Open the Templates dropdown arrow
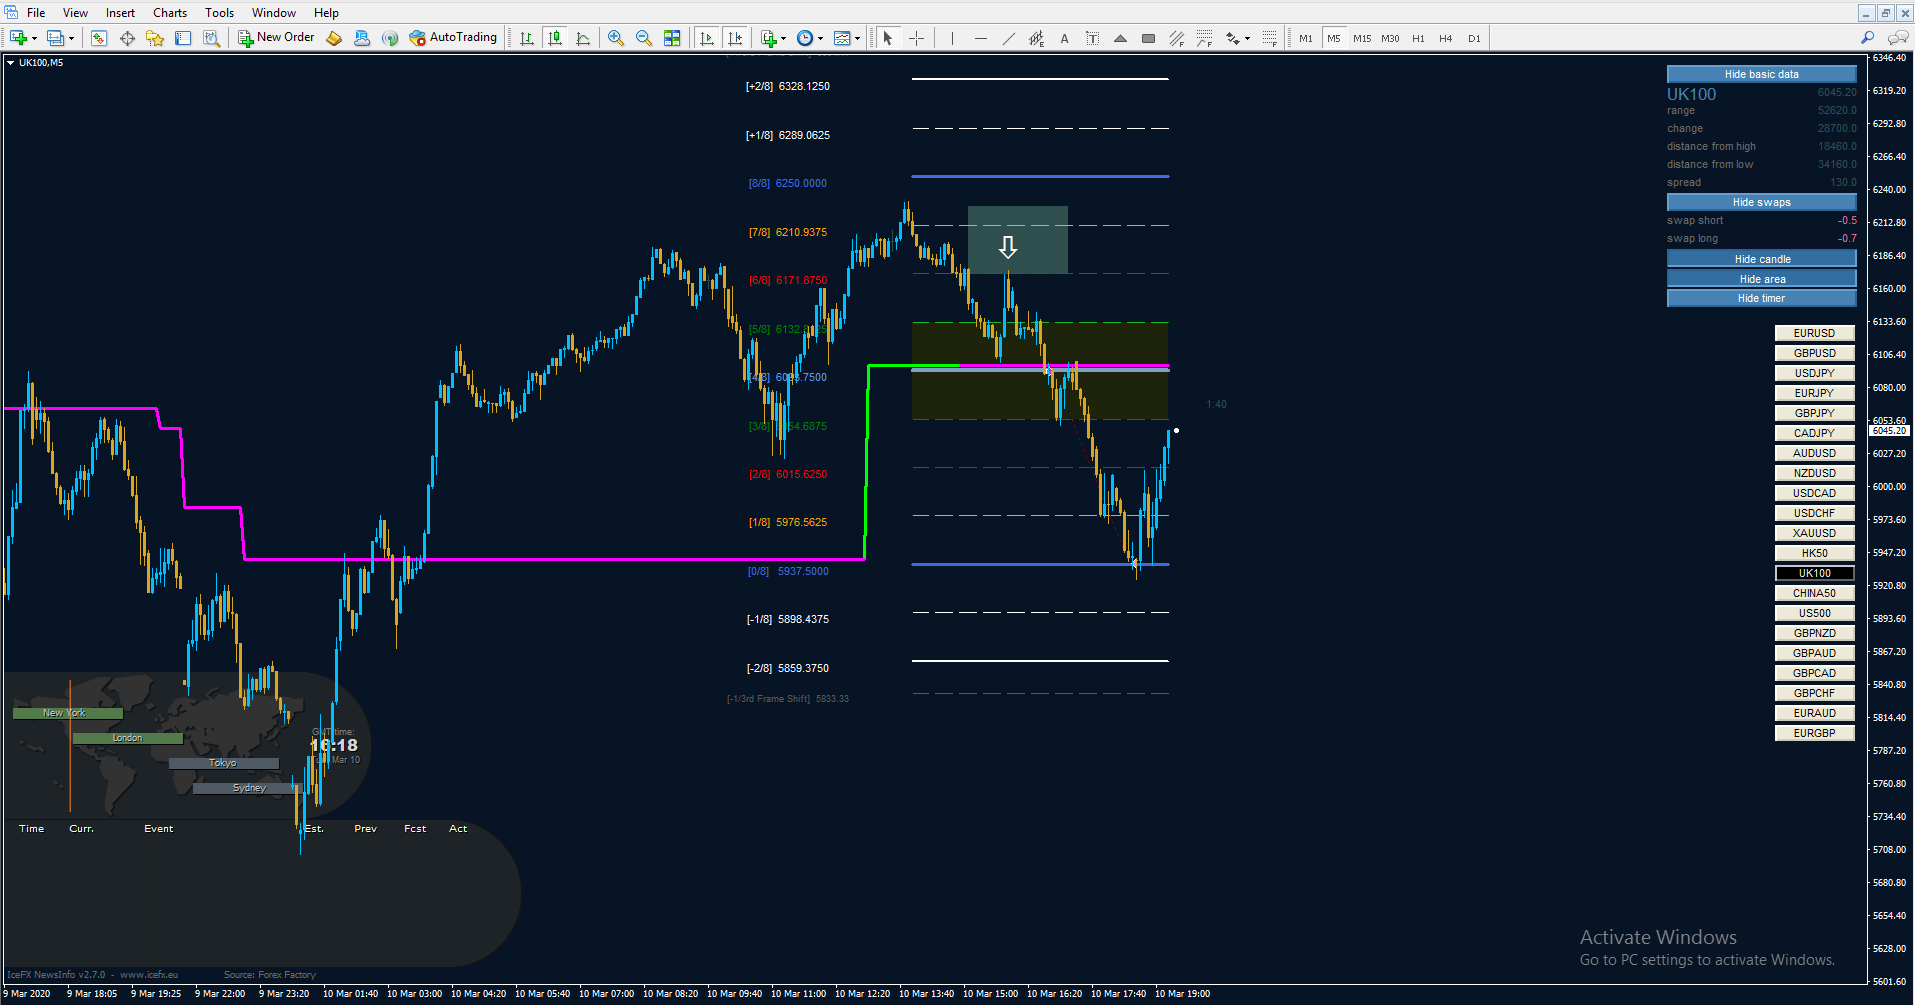This screenshot has height=1005, width=1915. click(x=857, y=39)
